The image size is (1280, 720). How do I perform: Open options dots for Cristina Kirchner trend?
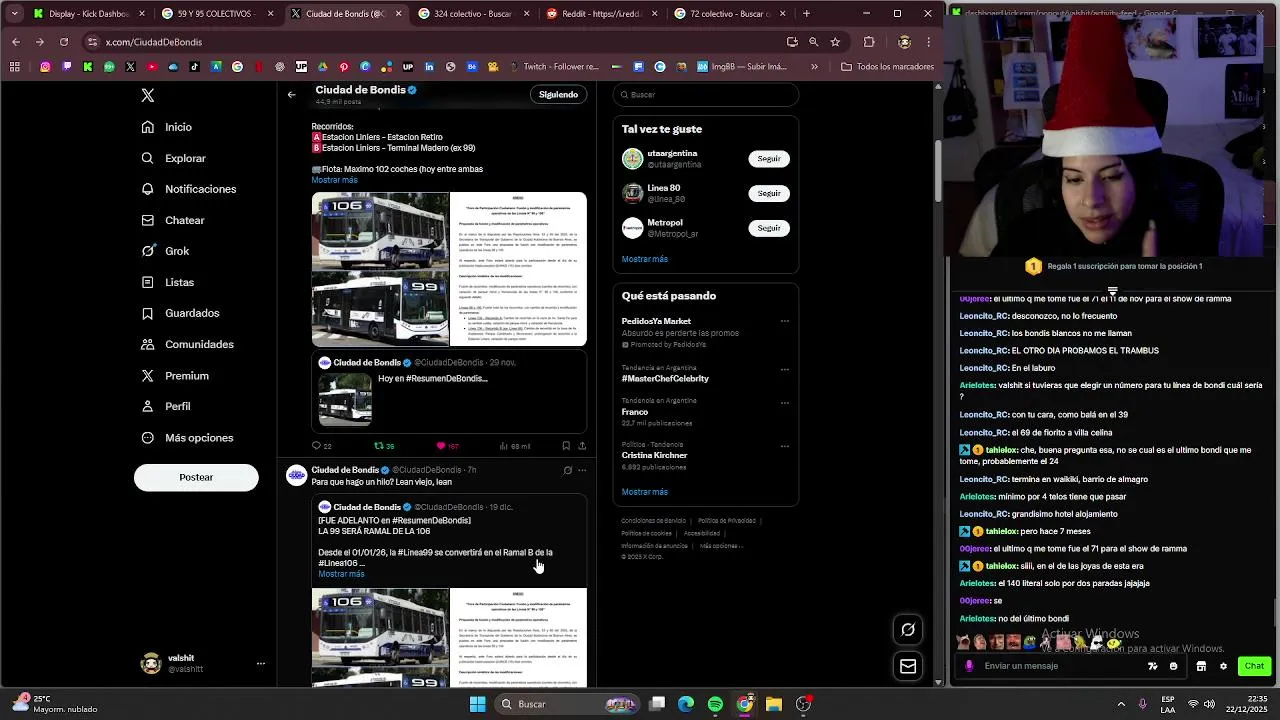784,446
